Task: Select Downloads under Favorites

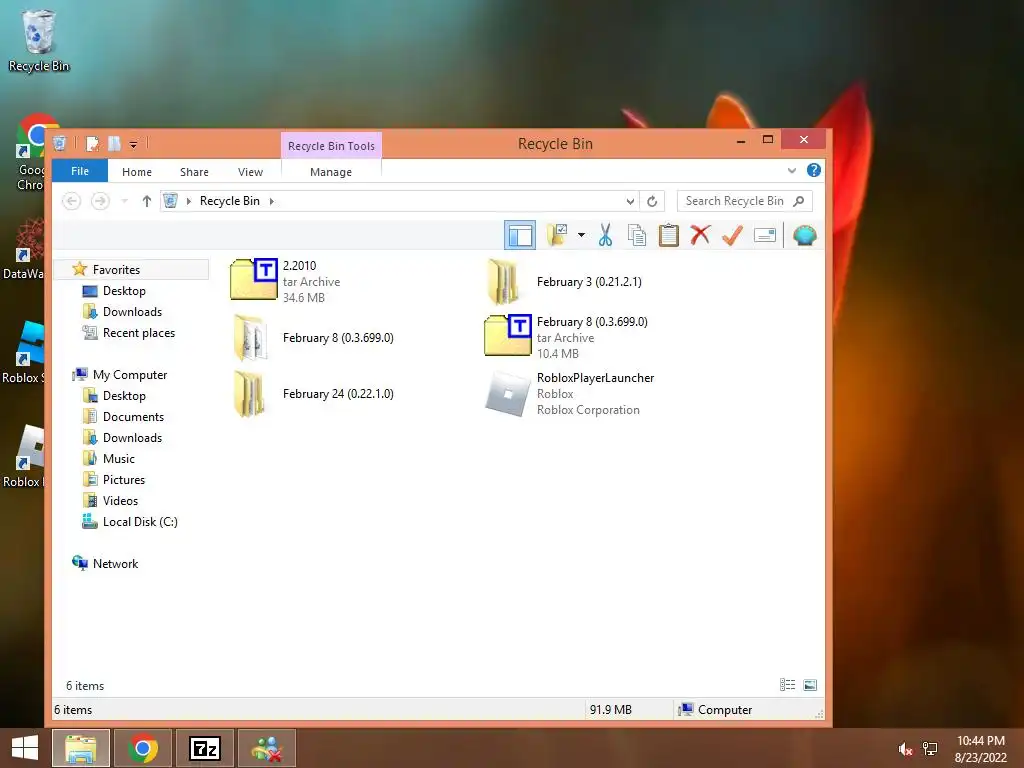Action: pyautogui.click(x=132, y=312)
